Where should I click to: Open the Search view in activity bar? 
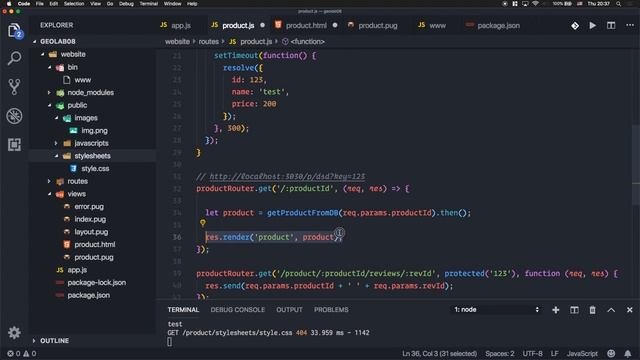pyautogui.click(x=14, y=58)
